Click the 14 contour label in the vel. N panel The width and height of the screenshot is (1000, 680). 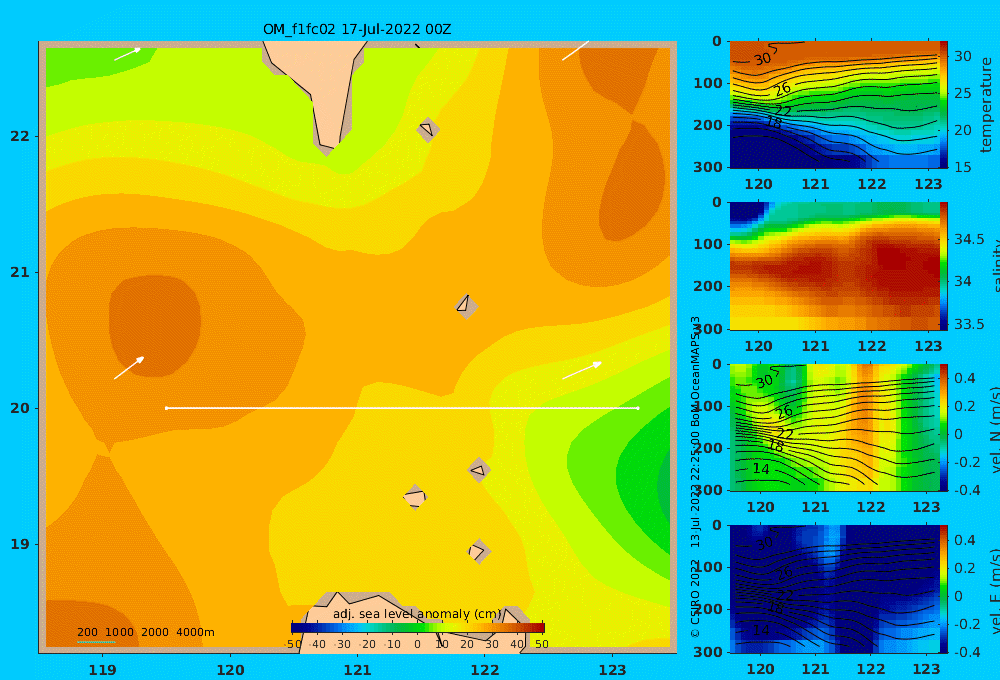coord(761,469)
